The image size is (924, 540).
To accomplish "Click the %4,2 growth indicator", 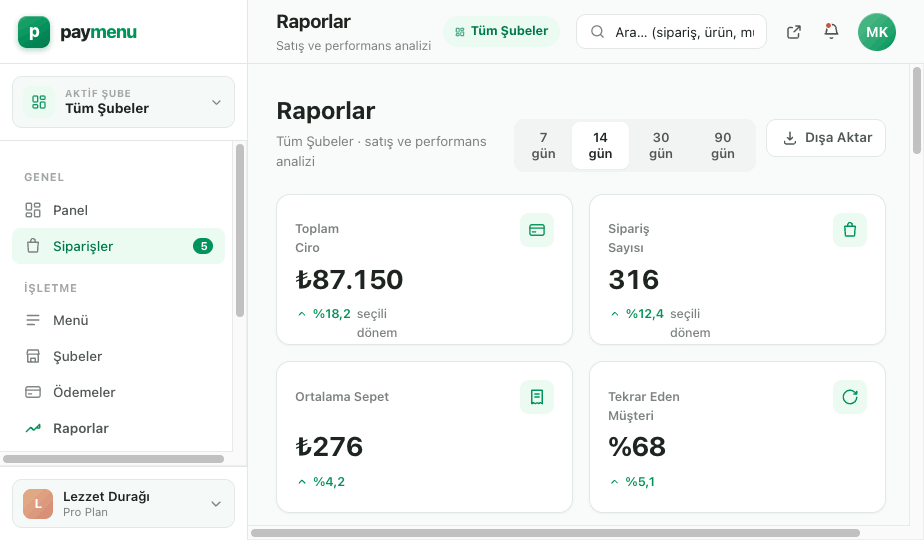I will coord(322,482).
